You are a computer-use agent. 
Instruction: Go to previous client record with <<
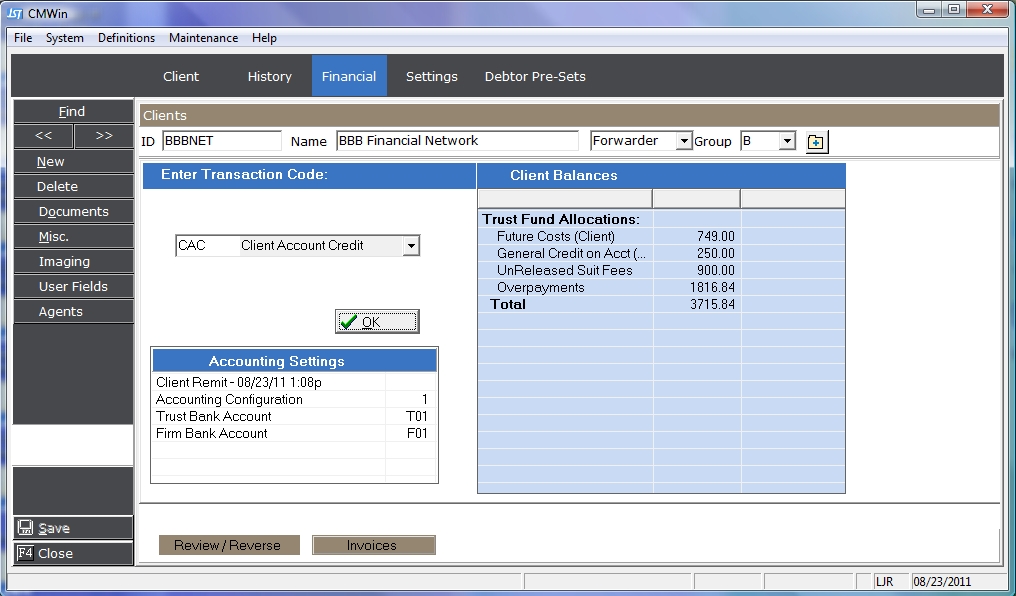pyautogui.click(x=43, y=136)
